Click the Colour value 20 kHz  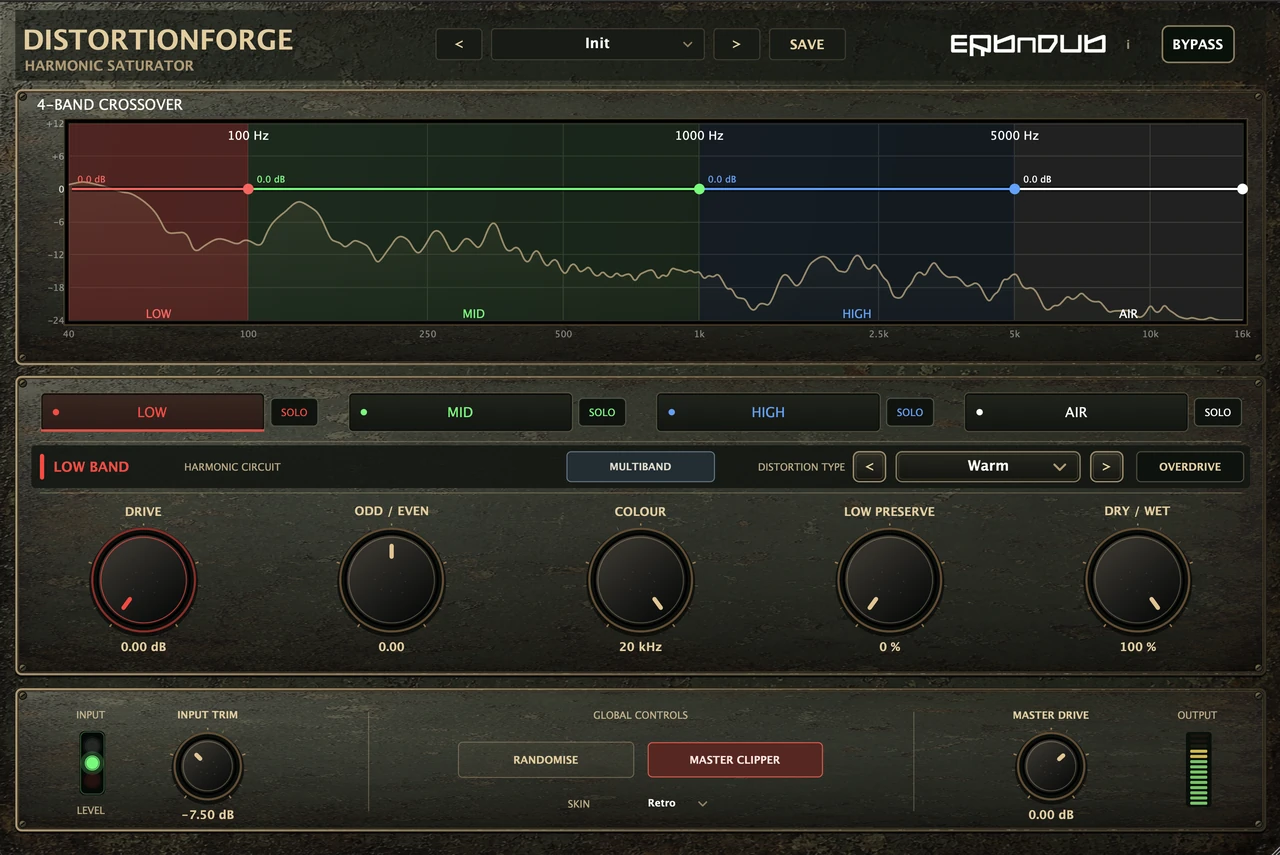(x=640, y=647)
